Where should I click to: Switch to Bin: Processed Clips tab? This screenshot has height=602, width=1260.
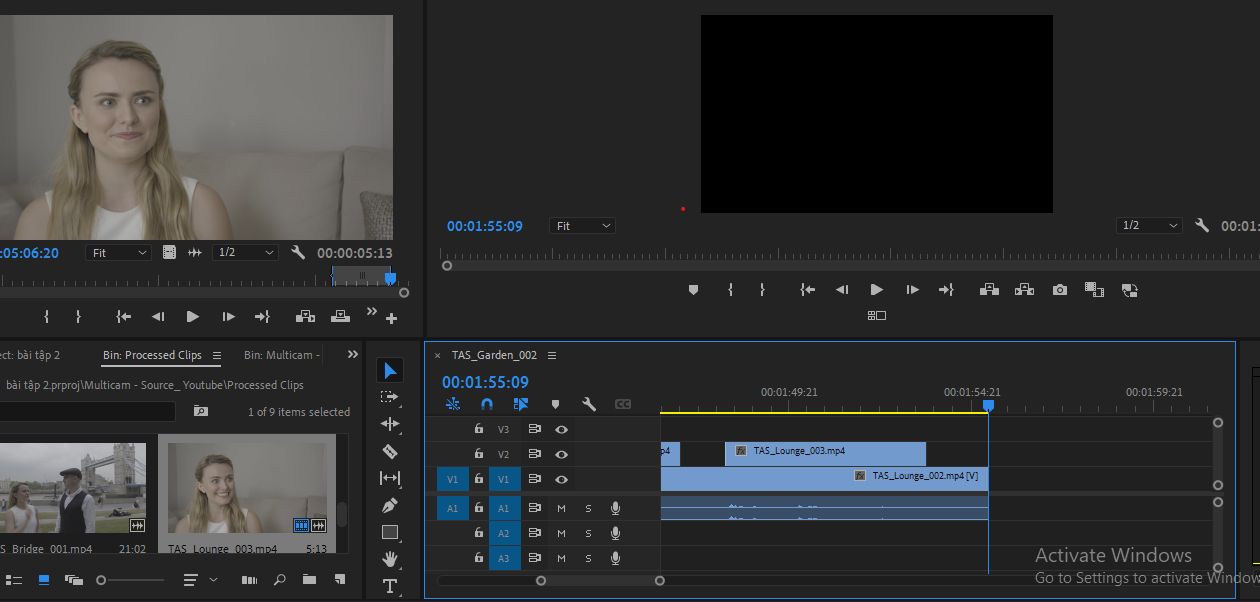(x=152, y=355)
